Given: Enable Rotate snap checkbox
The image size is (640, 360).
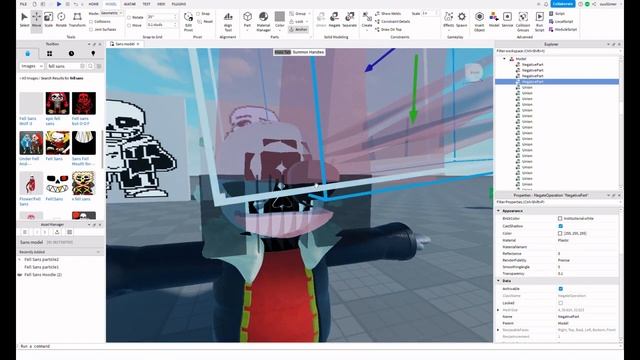Looking at the screenshot, I should [x=129, y=18].
